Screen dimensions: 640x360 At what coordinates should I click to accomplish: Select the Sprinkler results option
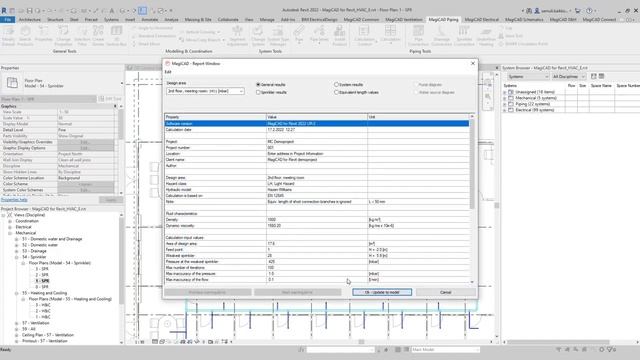258,92
